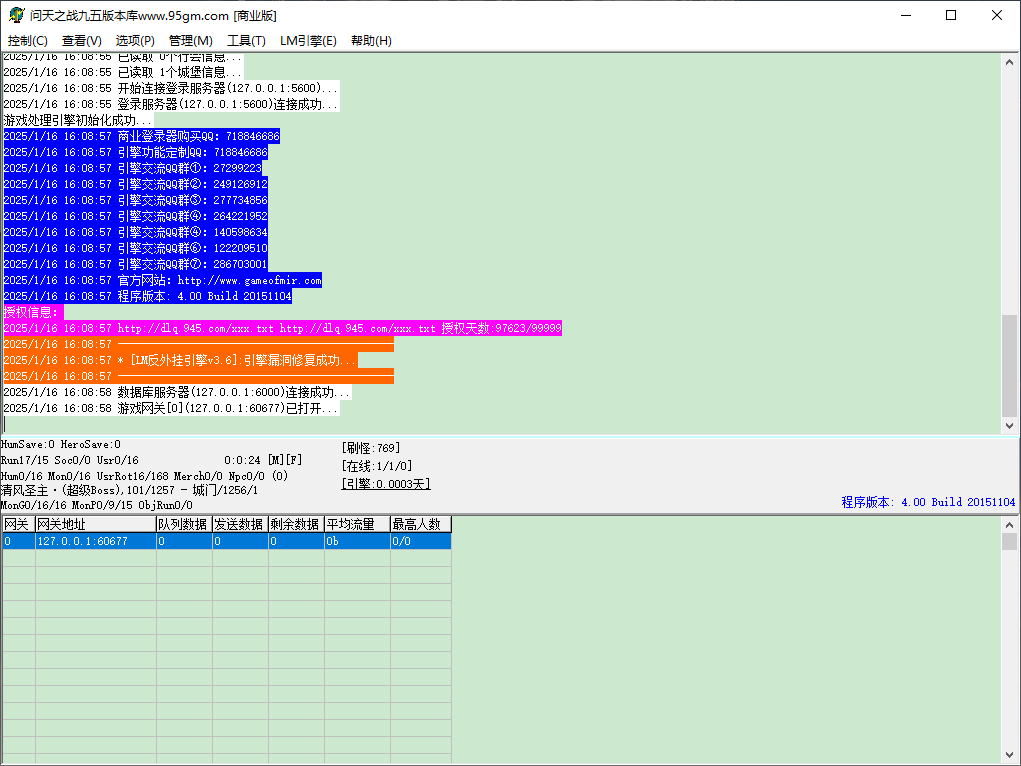Click the [在线:1/1/0] status label
Image resolution: width=1021 pixels, height=766 pixels.
click(376, 466)
